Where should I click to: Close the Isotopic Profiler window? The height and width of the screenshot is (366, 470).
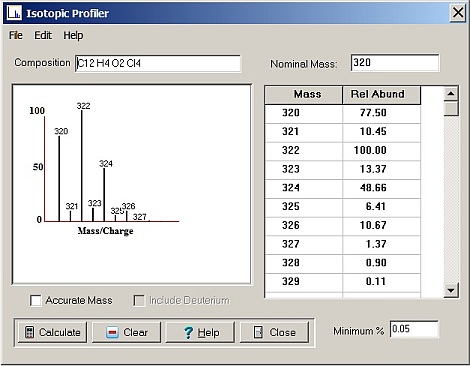[x=458, y=13]
